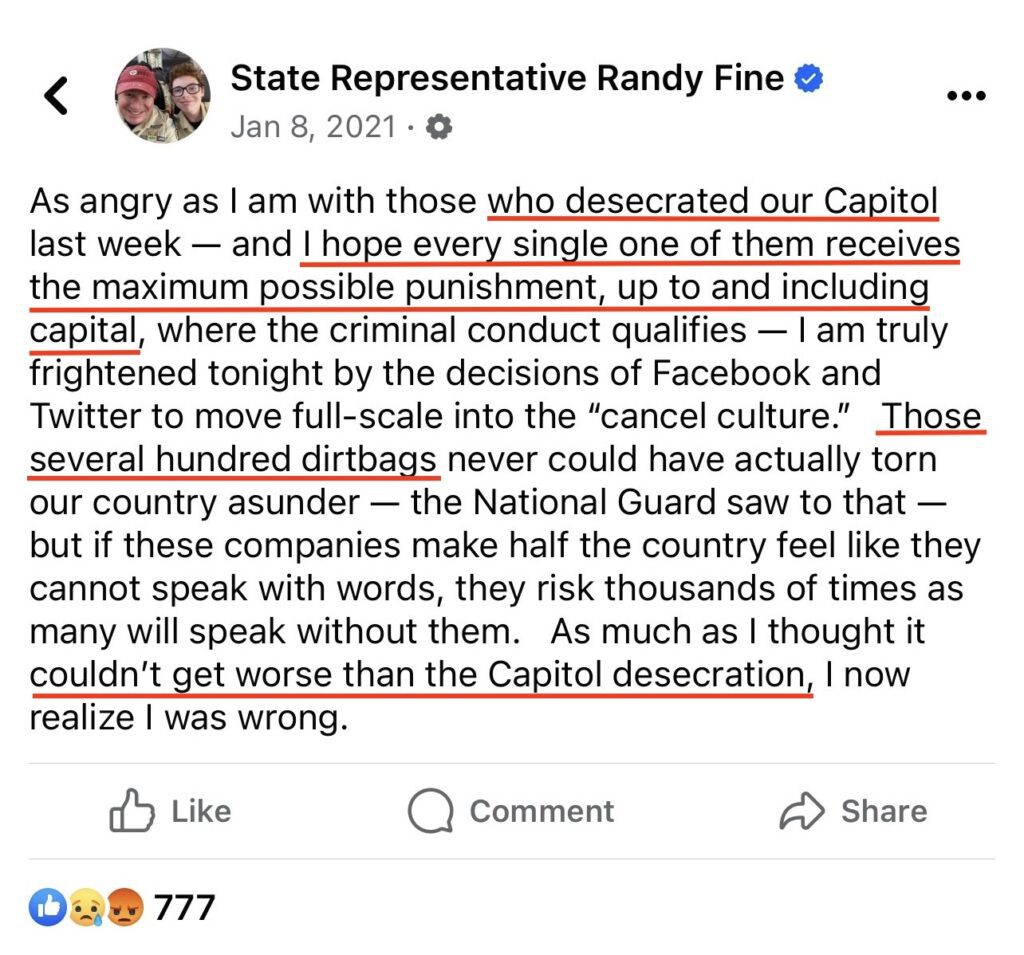1024x955 pixels.
Task: Open the Jan 8, 2021 timestamp
Action: point(313,128)
